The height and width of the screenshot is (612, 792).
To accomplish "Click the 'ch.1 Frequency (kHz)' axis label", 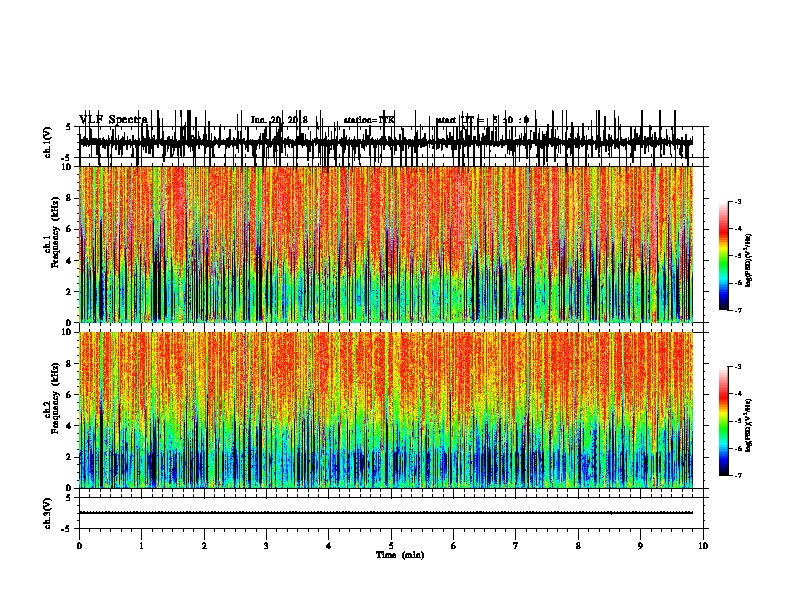I will [51, 232].
